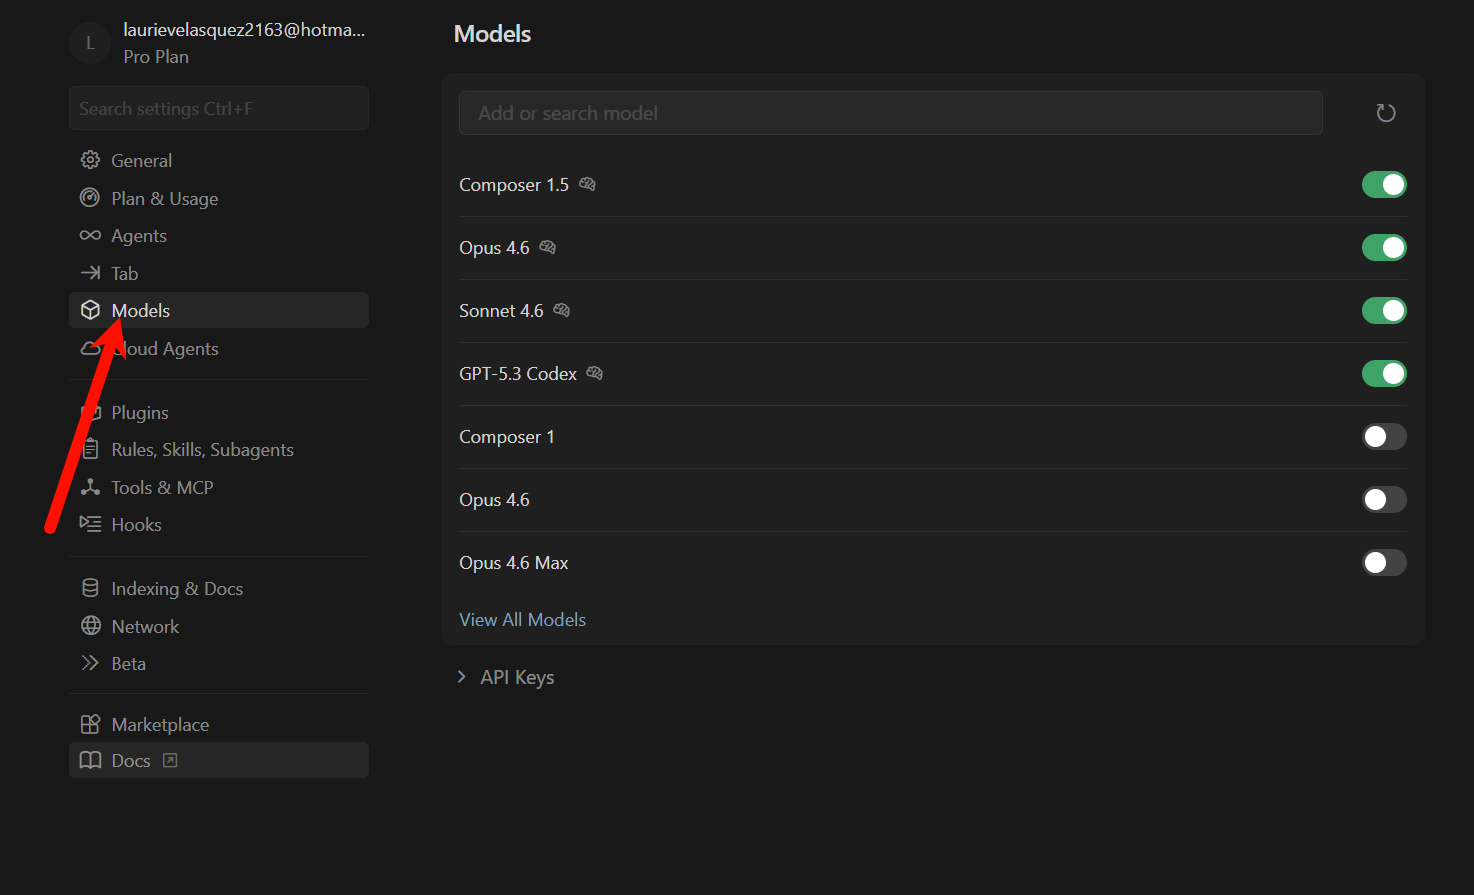Screen dimensions: 1474x895
Task: Open Tools & MCP via its icon
Action: 90,487
